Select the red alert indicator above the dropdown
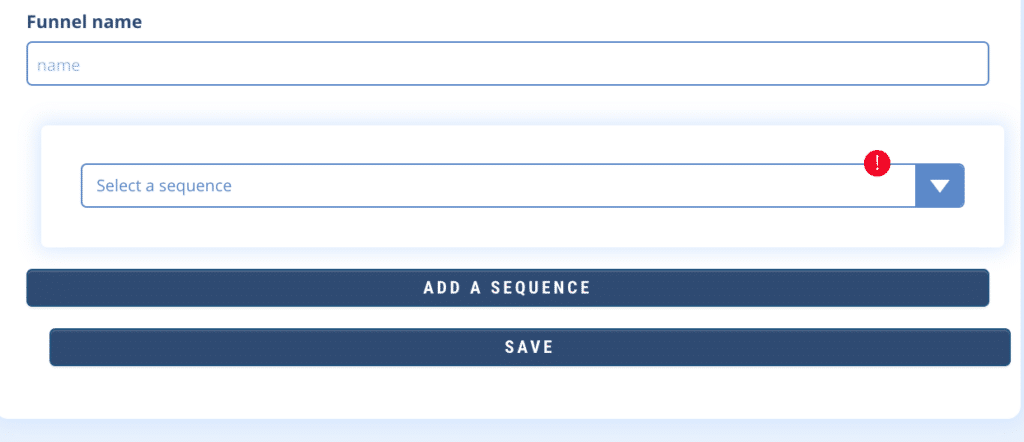Image resolution: width=1024 pixels, height=442 pixels. point(877,164)
